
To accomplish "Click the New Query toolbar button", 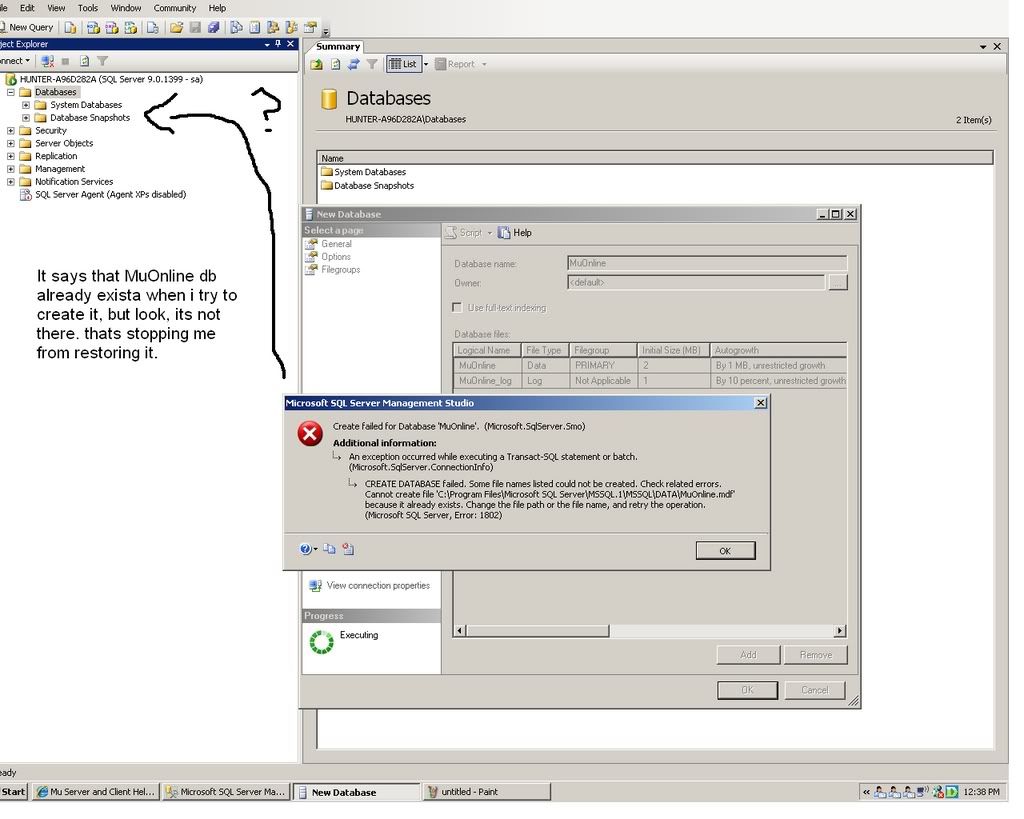I will point(28,27).
